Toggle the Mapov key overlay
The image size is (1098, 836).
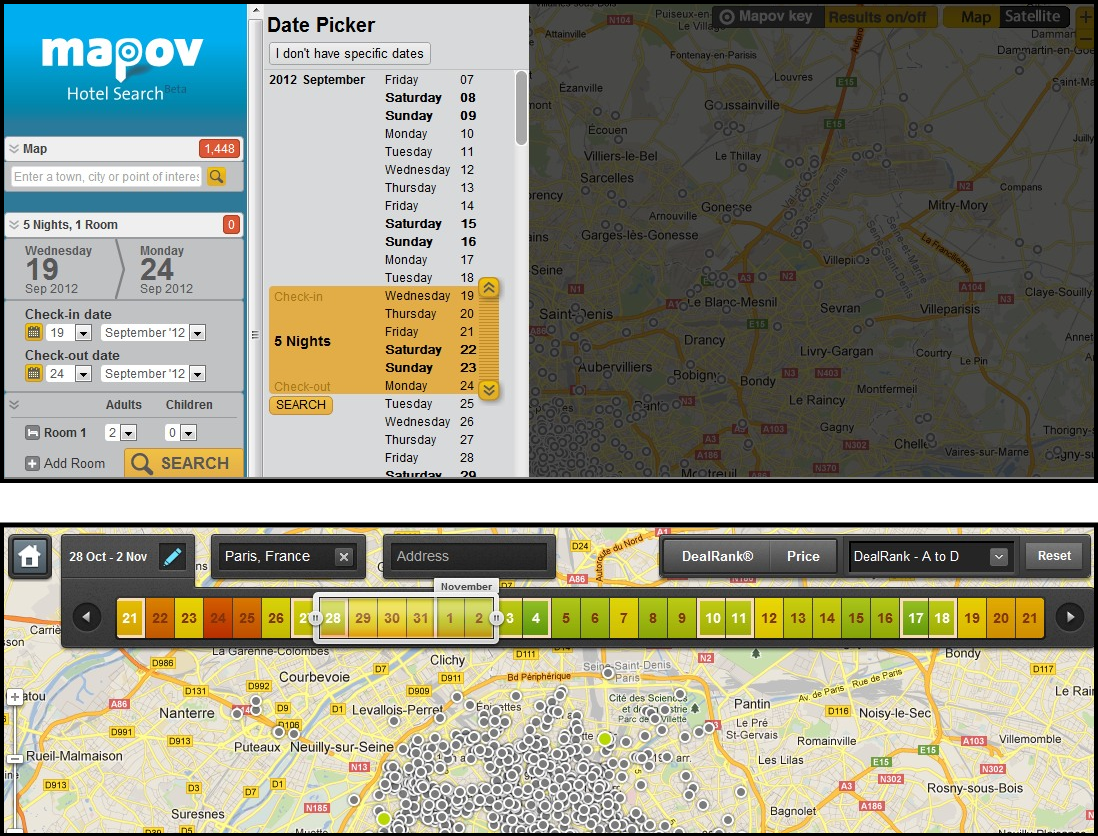click(768, 17)
